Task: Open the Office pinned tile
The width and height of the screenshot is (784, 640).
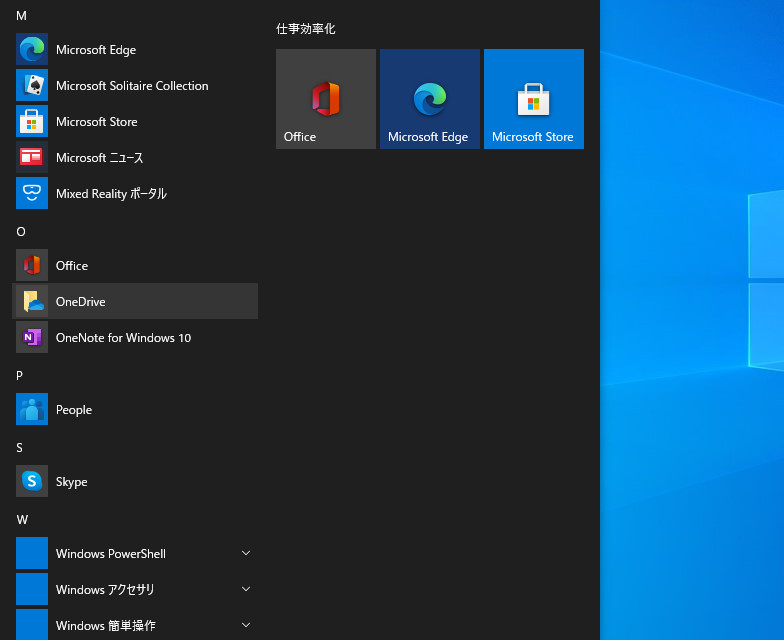Action: click(x=326, y=99)
